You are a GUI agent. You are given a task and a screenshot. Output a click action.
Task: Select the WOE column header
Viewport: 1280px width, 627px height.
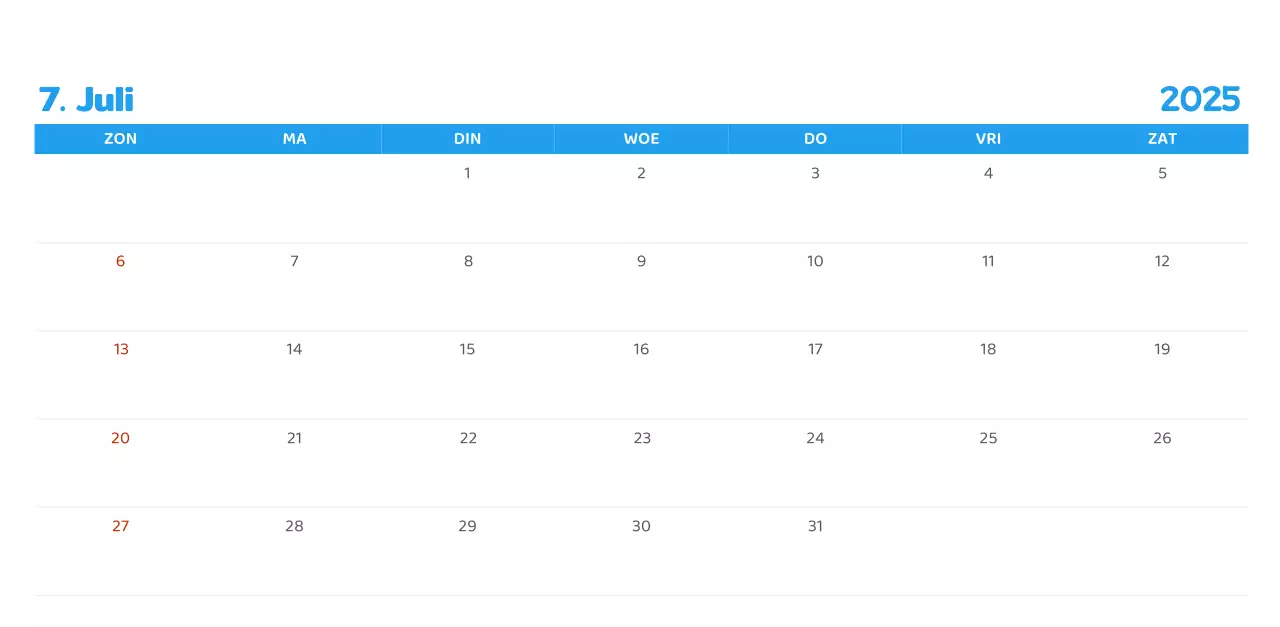(x=641, y=139)
